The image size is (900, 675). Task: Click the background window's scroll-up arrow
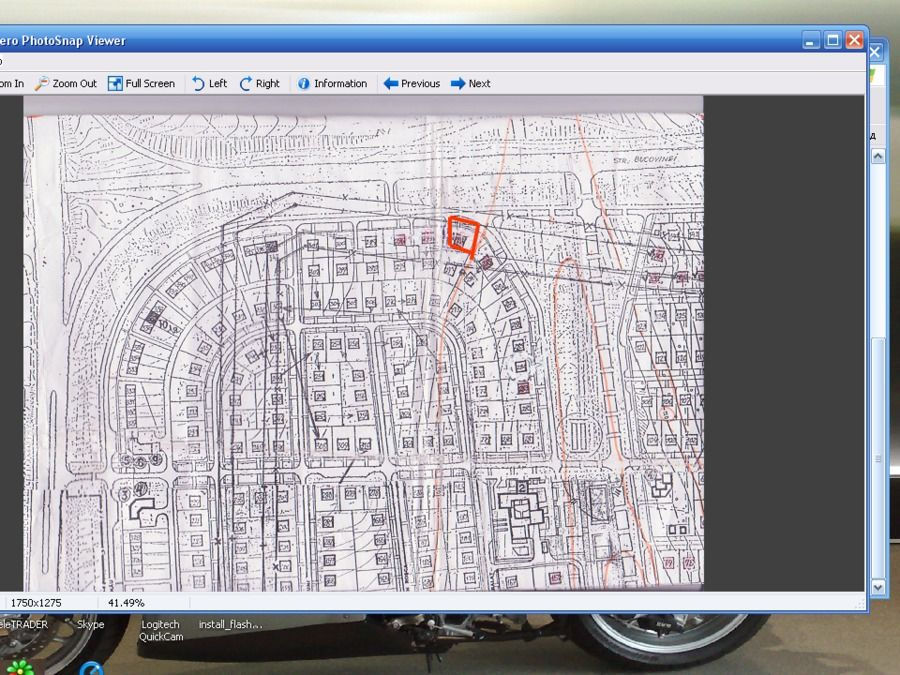tap(878, 156)
